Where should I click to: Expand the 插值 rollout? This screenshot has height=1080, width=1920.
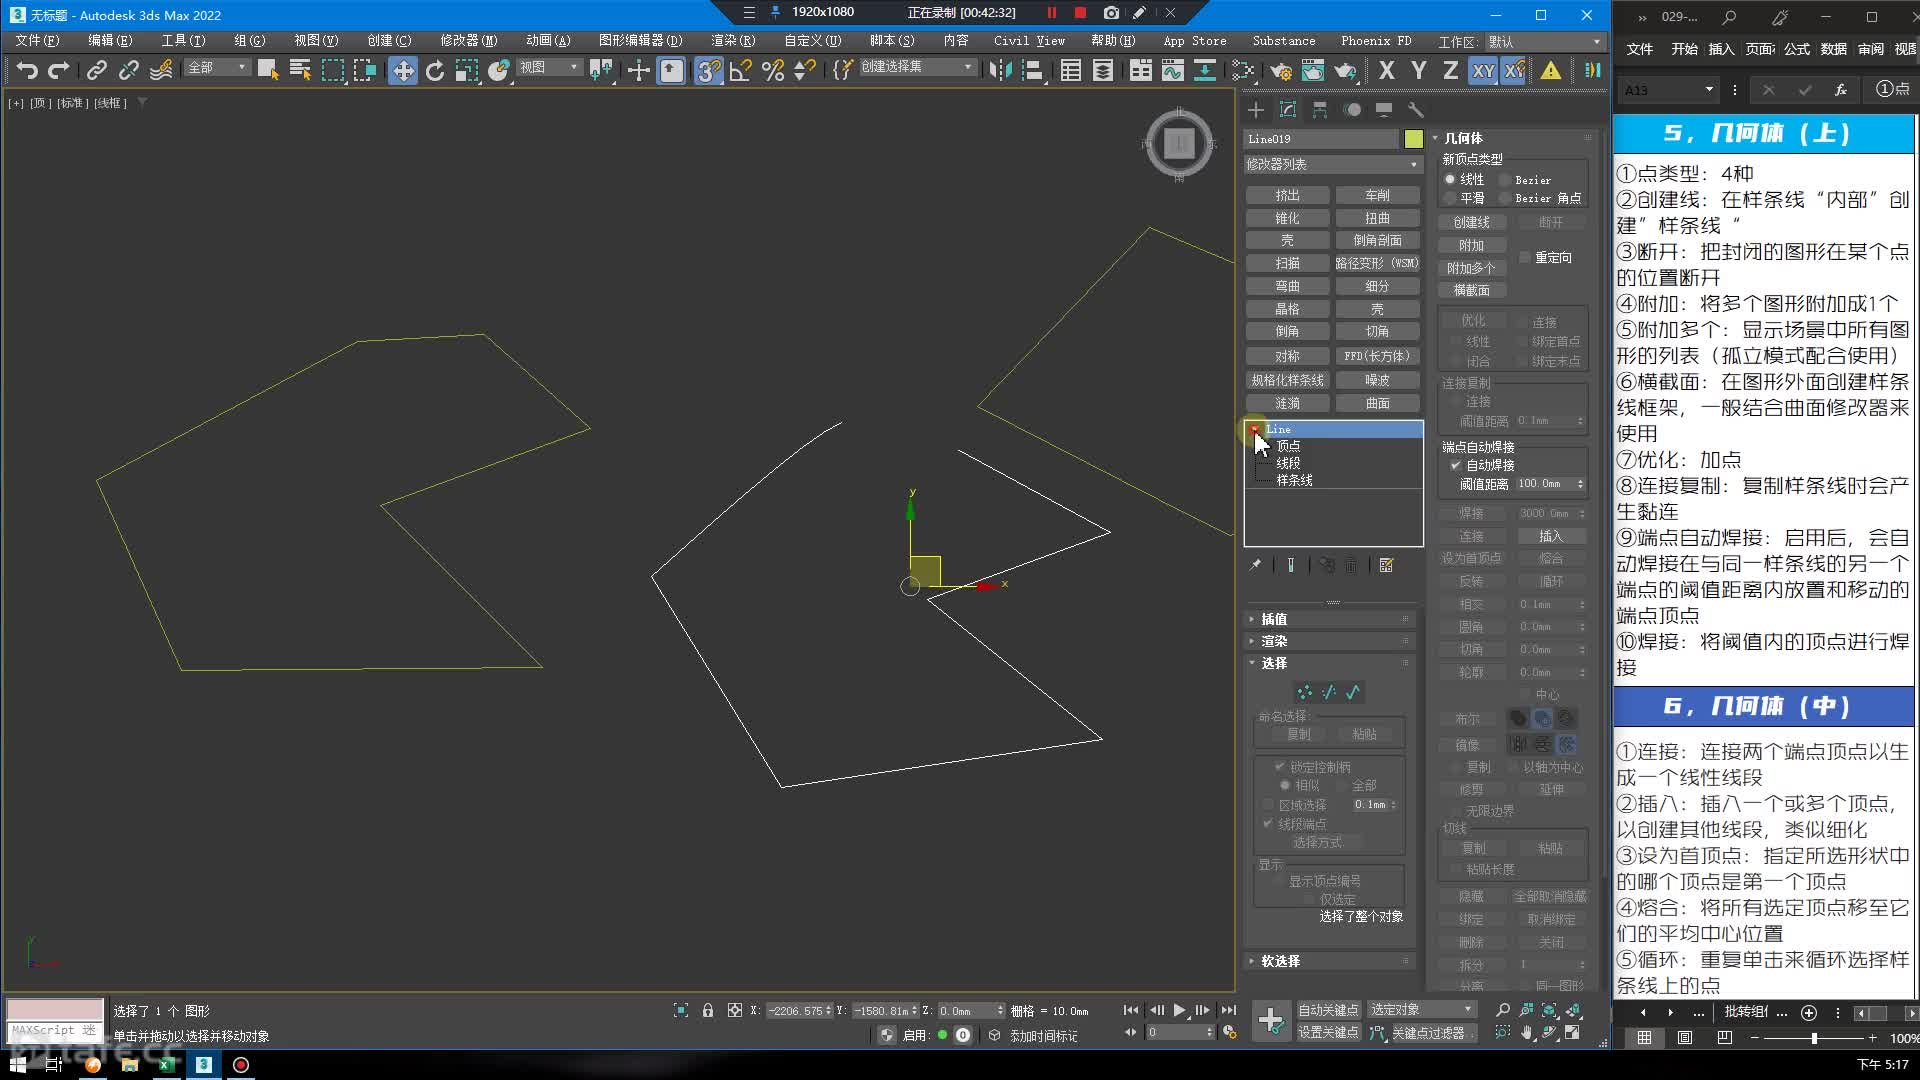click(x=1330, y=619)
